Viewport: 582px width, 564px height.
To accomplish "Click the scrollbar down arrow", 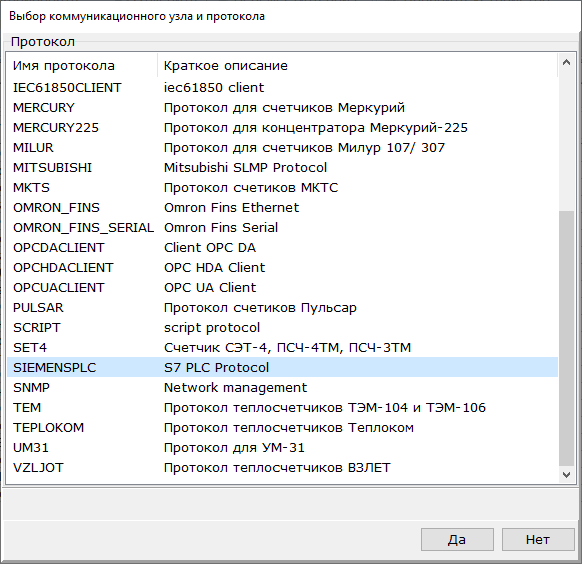I will click(x=566, y=475).
